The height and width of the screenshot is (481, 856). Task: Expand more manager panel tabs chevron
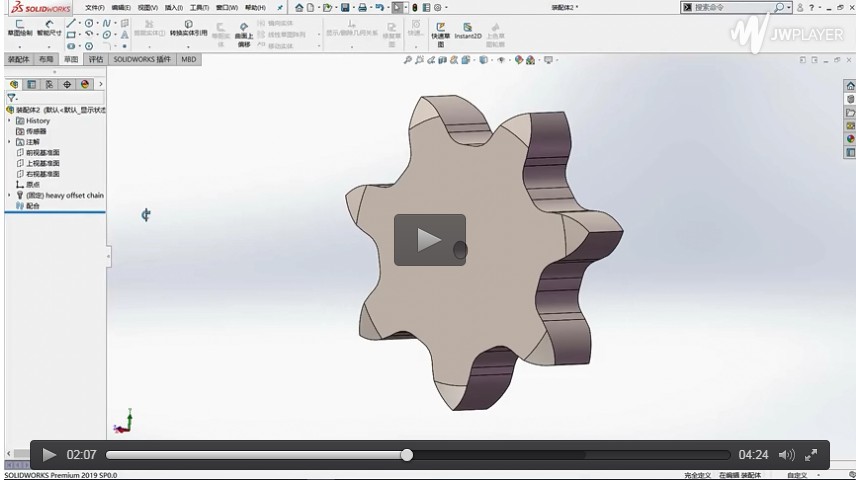point(101,85)
